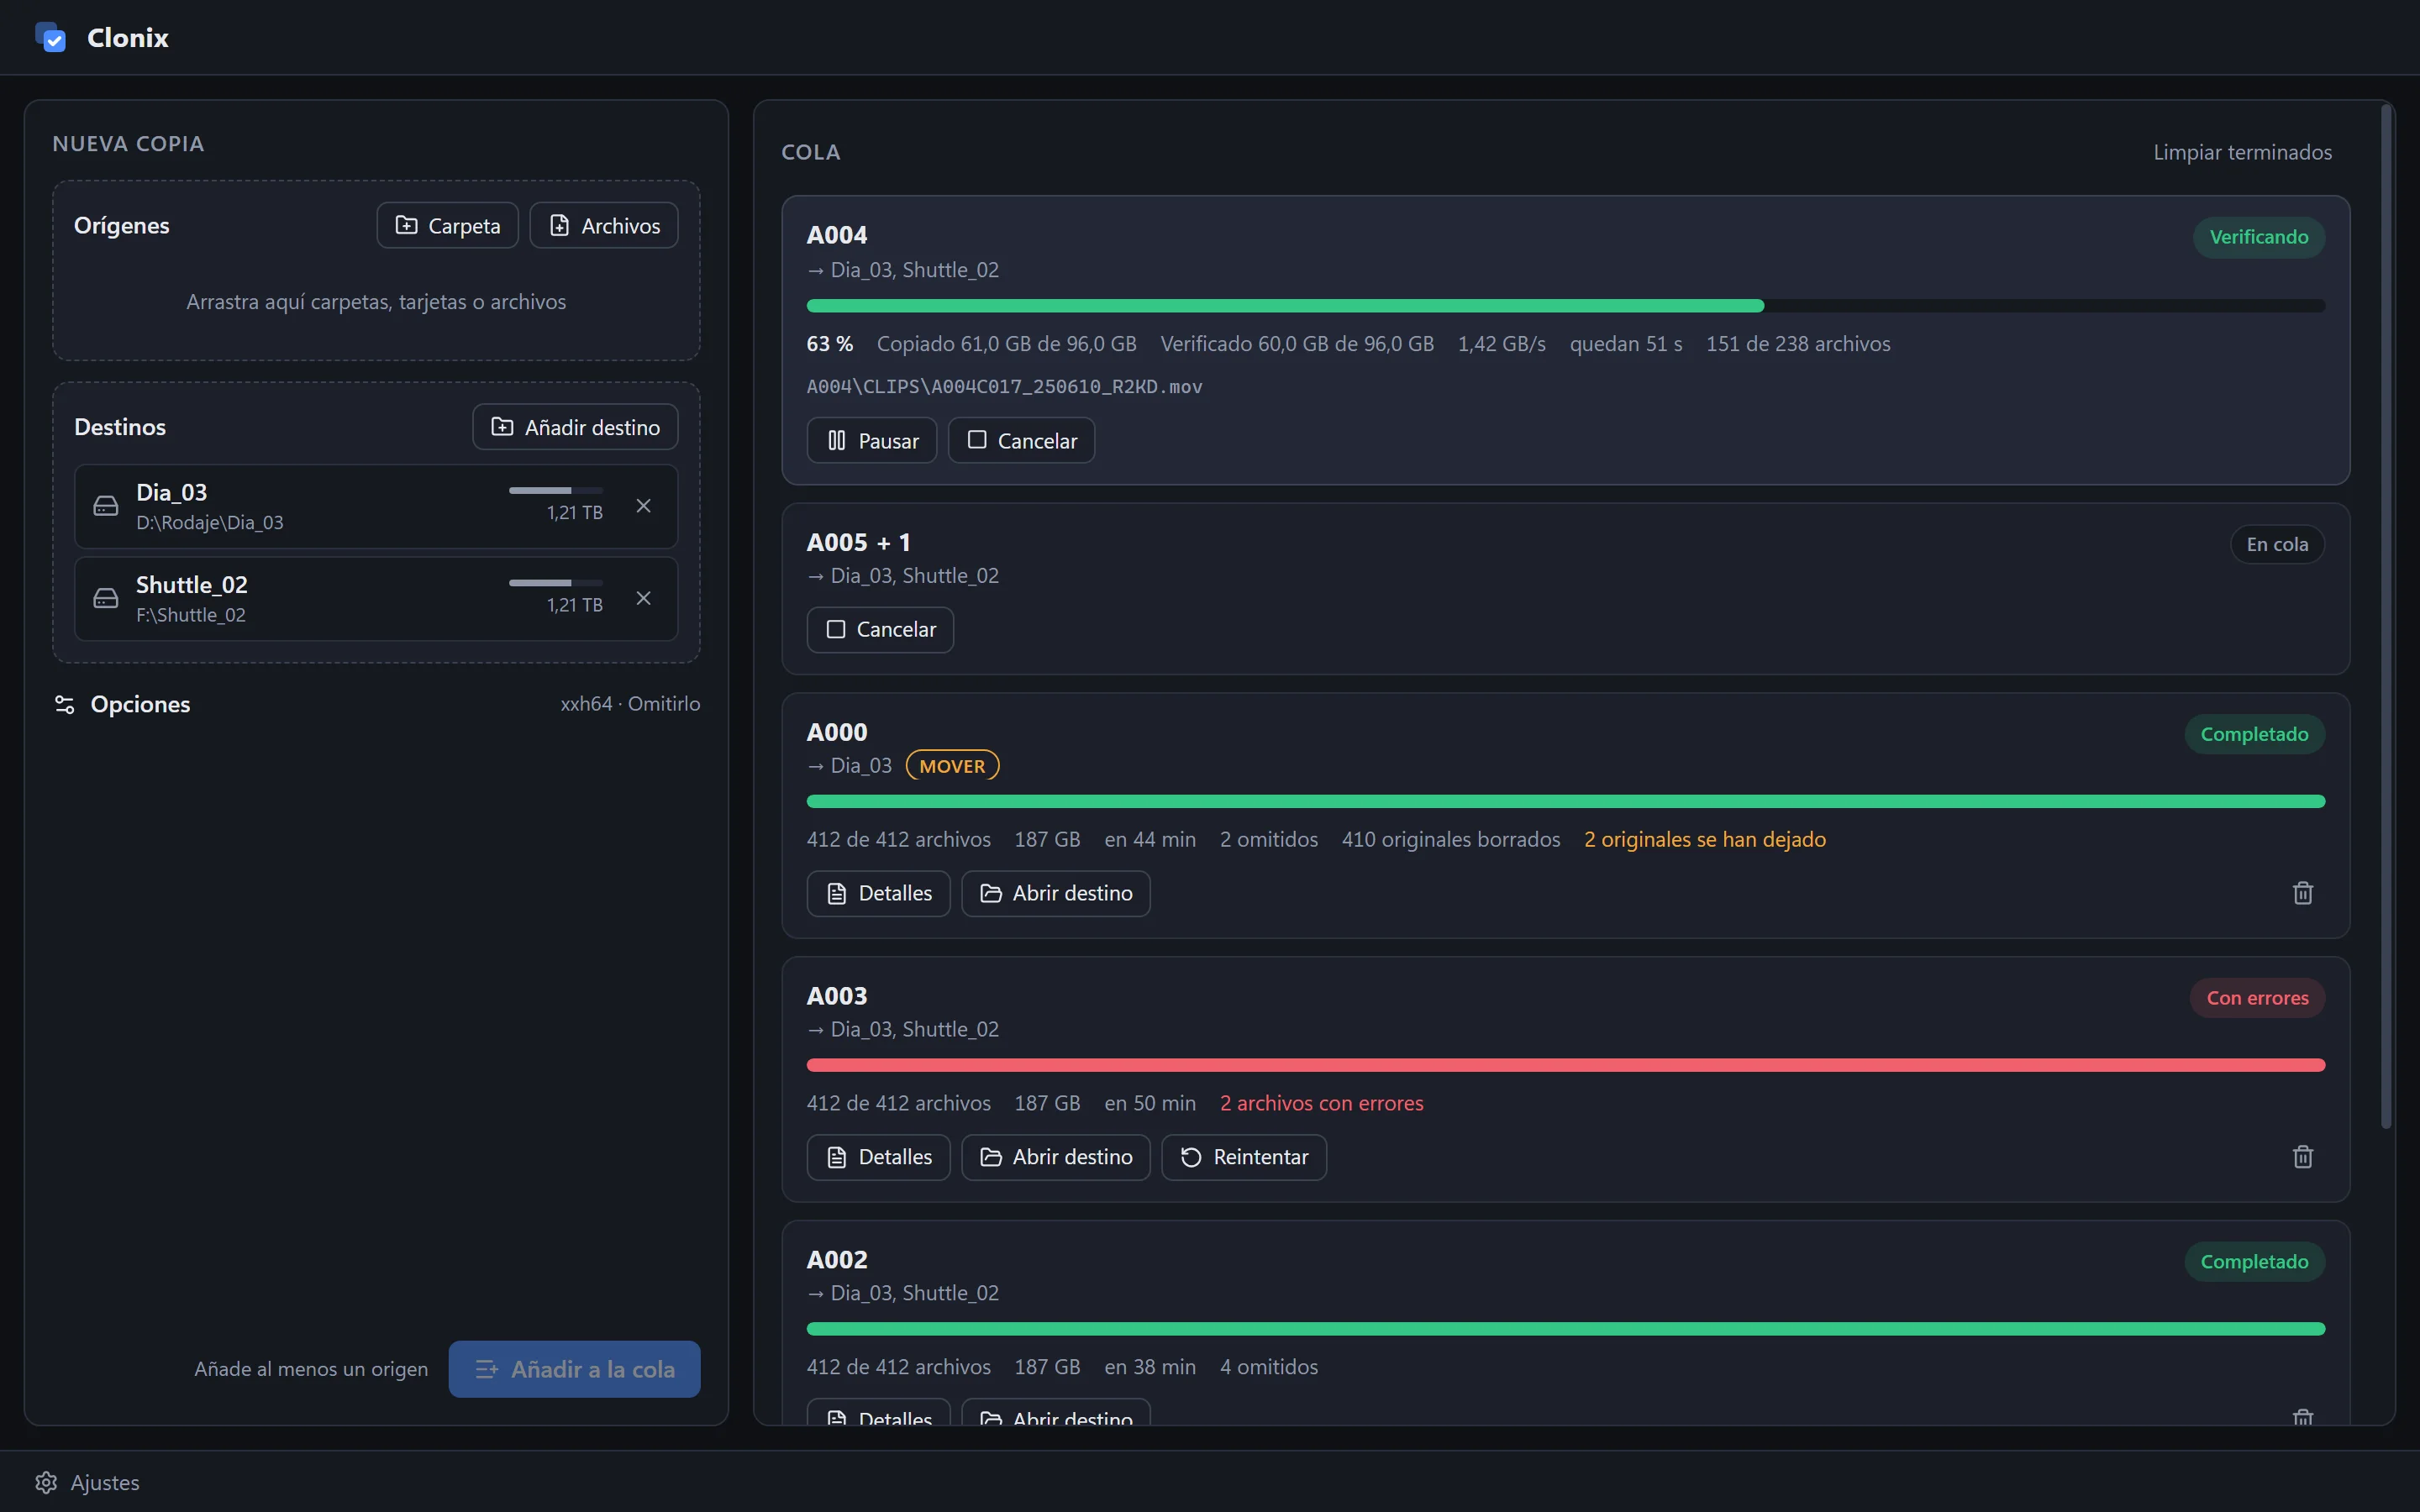Screen dimensions: 2420x1512
Task: Cancel the queued A005 + 1 job
Action: pyautogui.click(x=880, y=629)
